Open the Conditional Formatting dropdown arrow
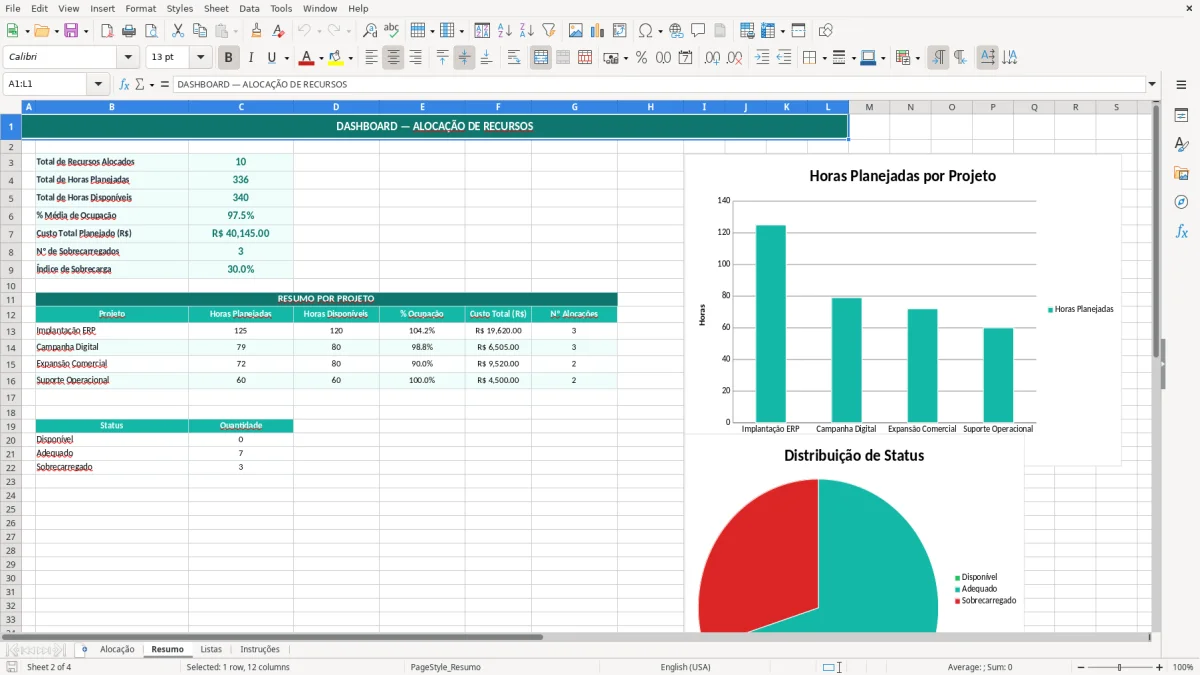1200x675 pixels. click(x=917, y=58)
